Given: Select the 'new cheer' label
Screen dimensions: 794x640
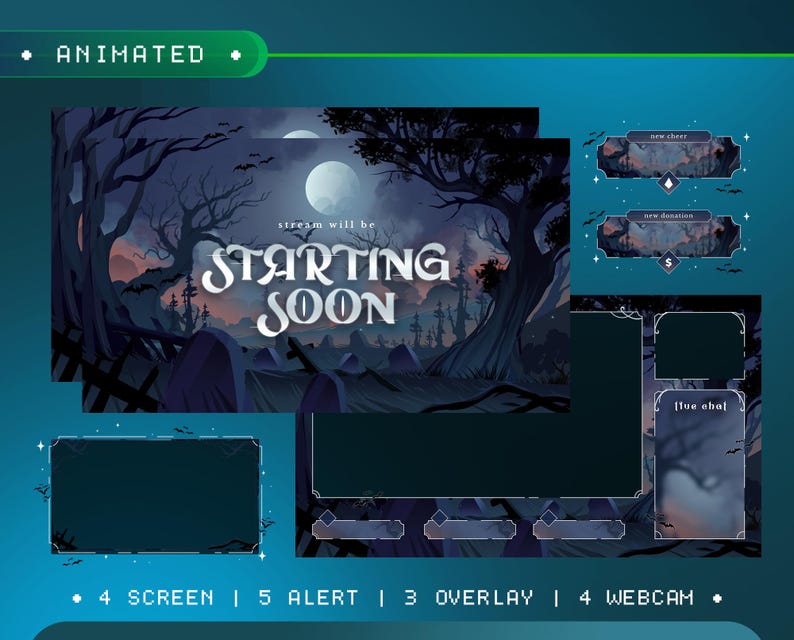Looking at the screenshot, I should click(x=668, y=136).
